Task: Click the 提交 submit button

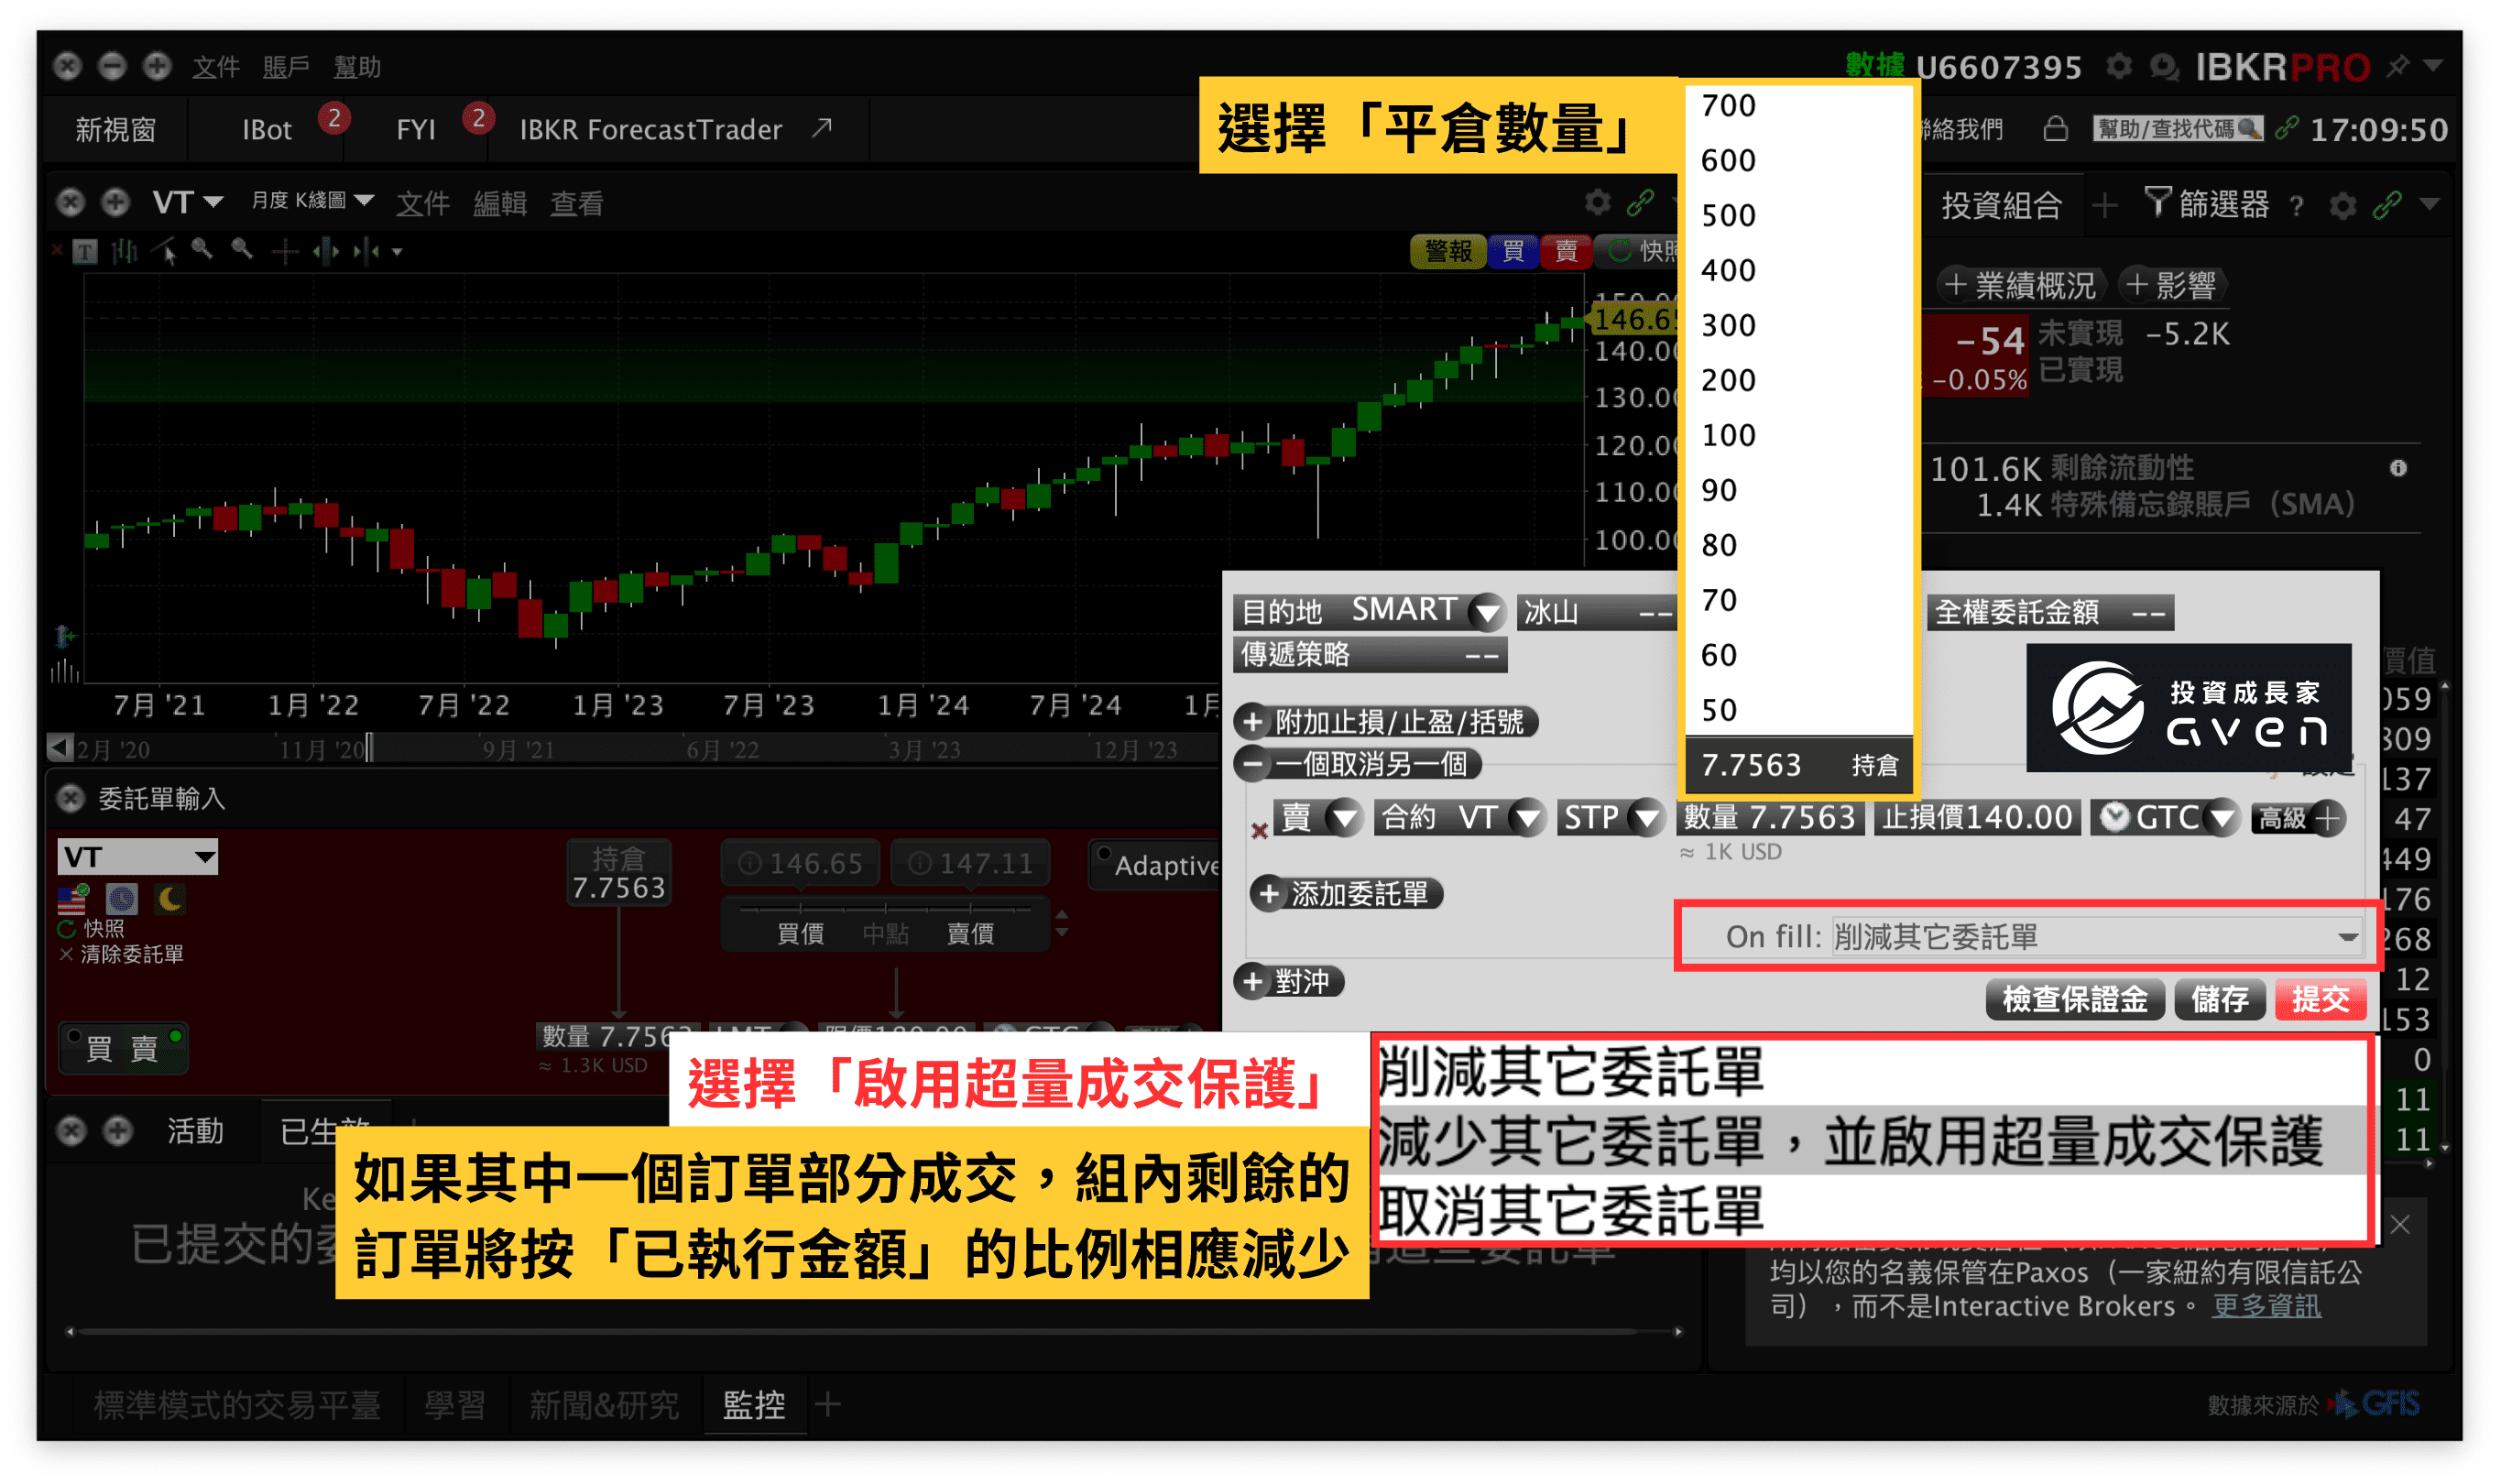Action: click(x=2321, y=999)
